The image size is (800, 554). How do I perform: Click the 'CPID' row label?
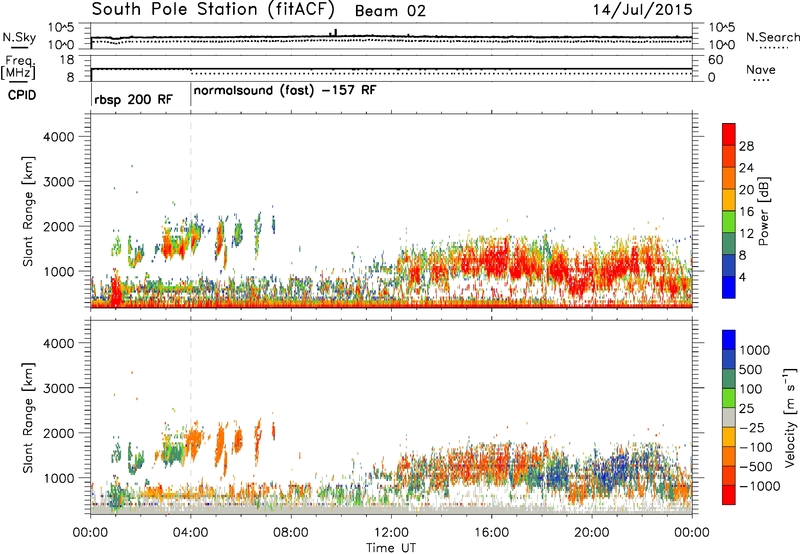pyautogui.click(x=22, y=95)
